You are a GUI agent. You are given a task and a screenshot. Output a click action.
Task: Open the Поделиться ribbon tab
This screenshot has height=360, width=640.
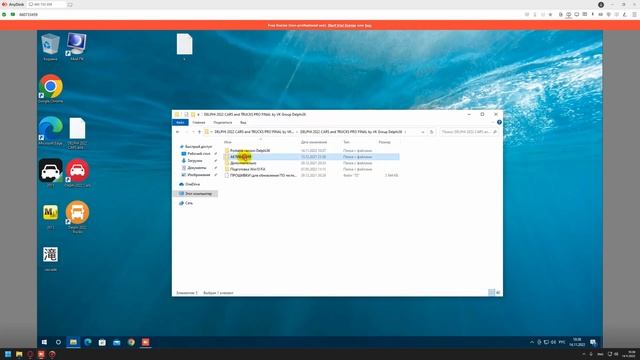click(222, 122)
